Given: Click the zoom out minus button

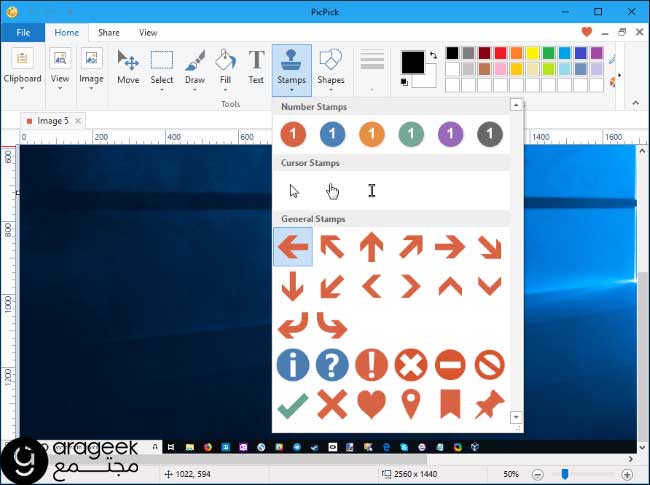Looking at the screenshot, I should pos(537,474).
